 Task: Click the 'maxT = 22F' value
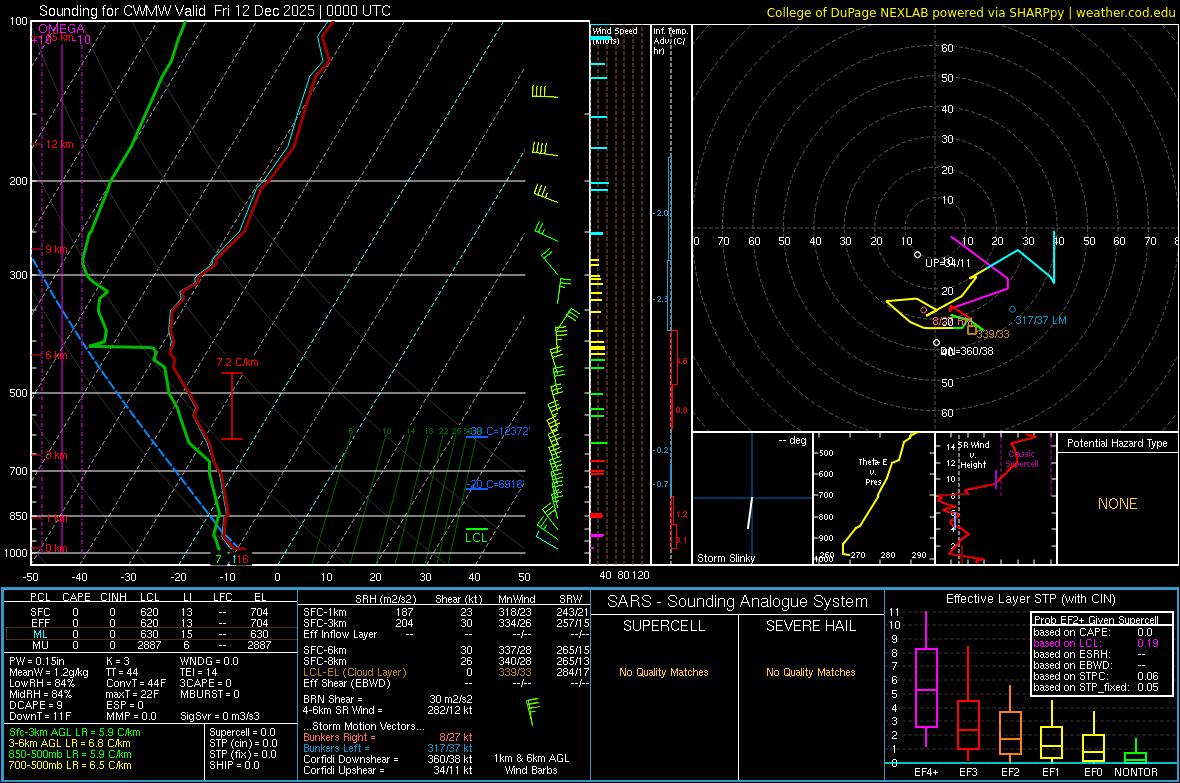click(132, 694)
